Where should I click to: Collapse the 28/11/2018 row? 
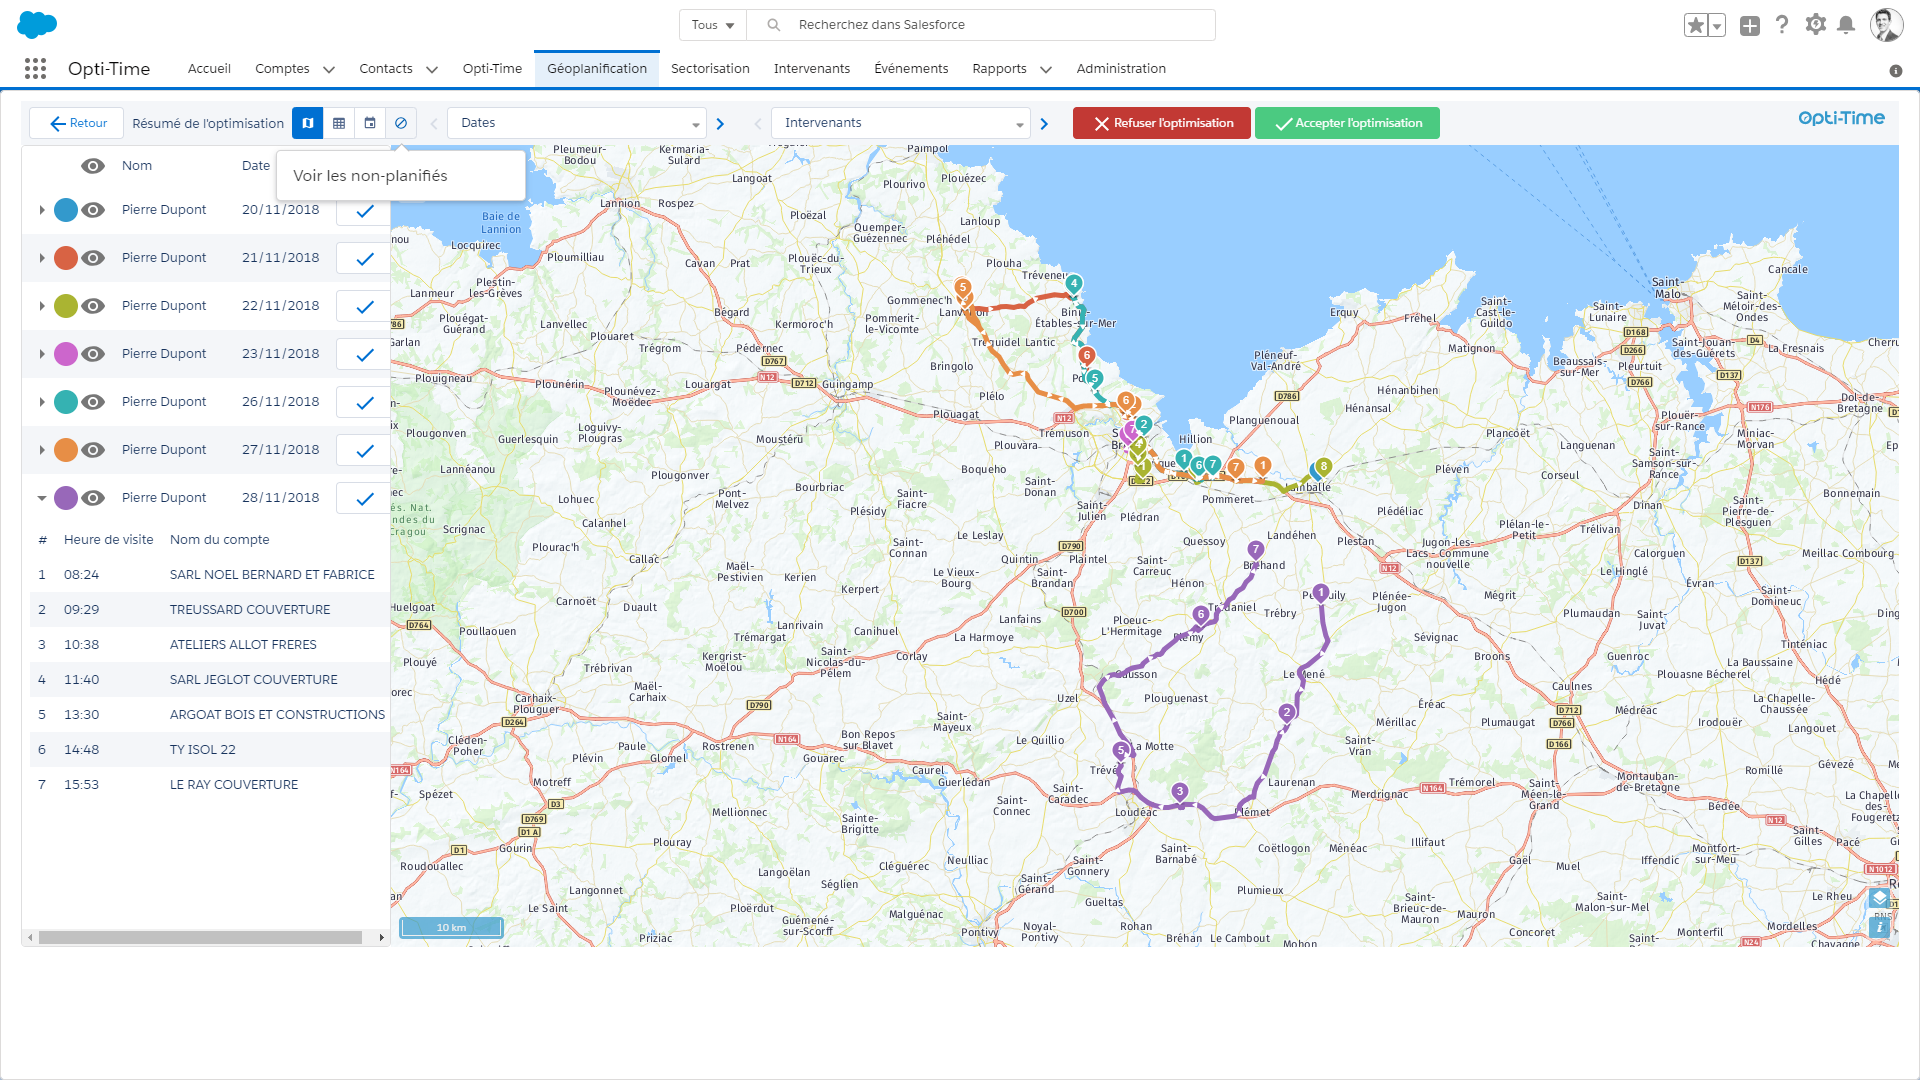42,498
